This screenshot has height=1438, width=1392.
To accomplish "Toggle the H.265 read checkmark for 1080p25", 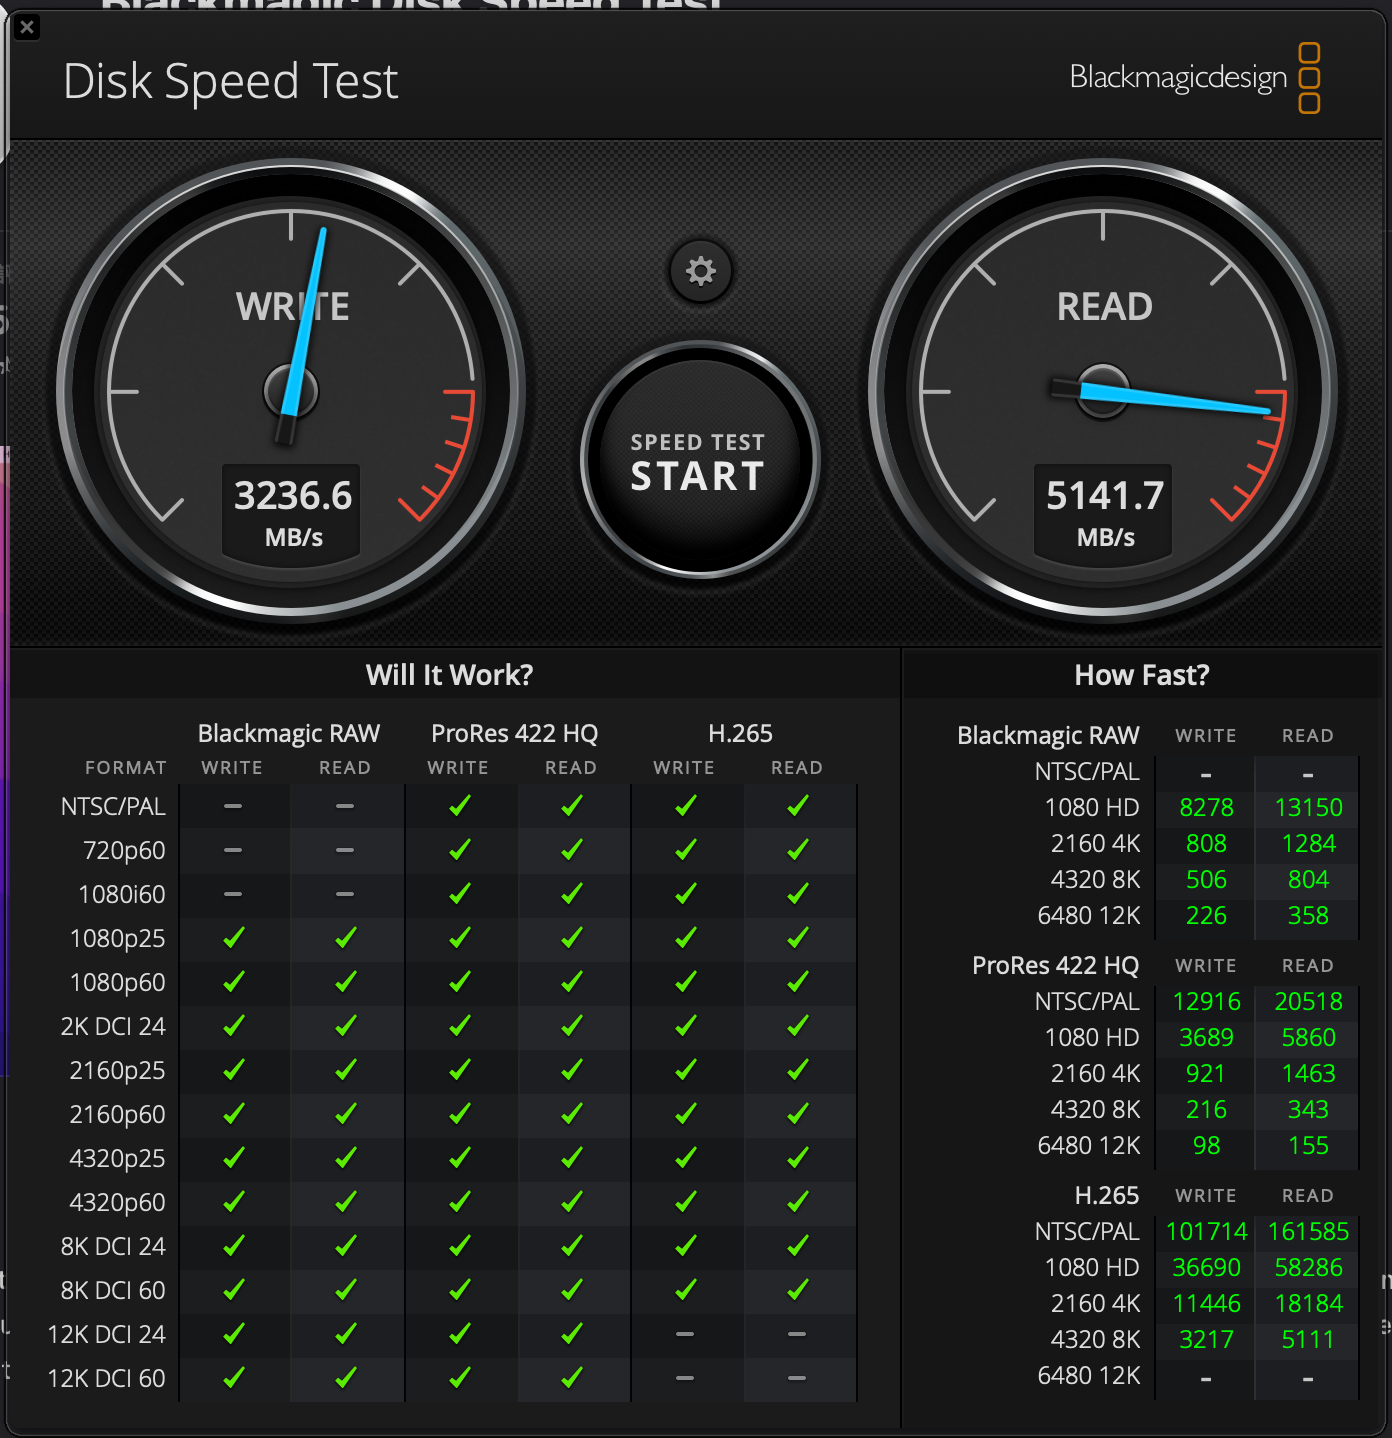I will [x=797, y=938].
